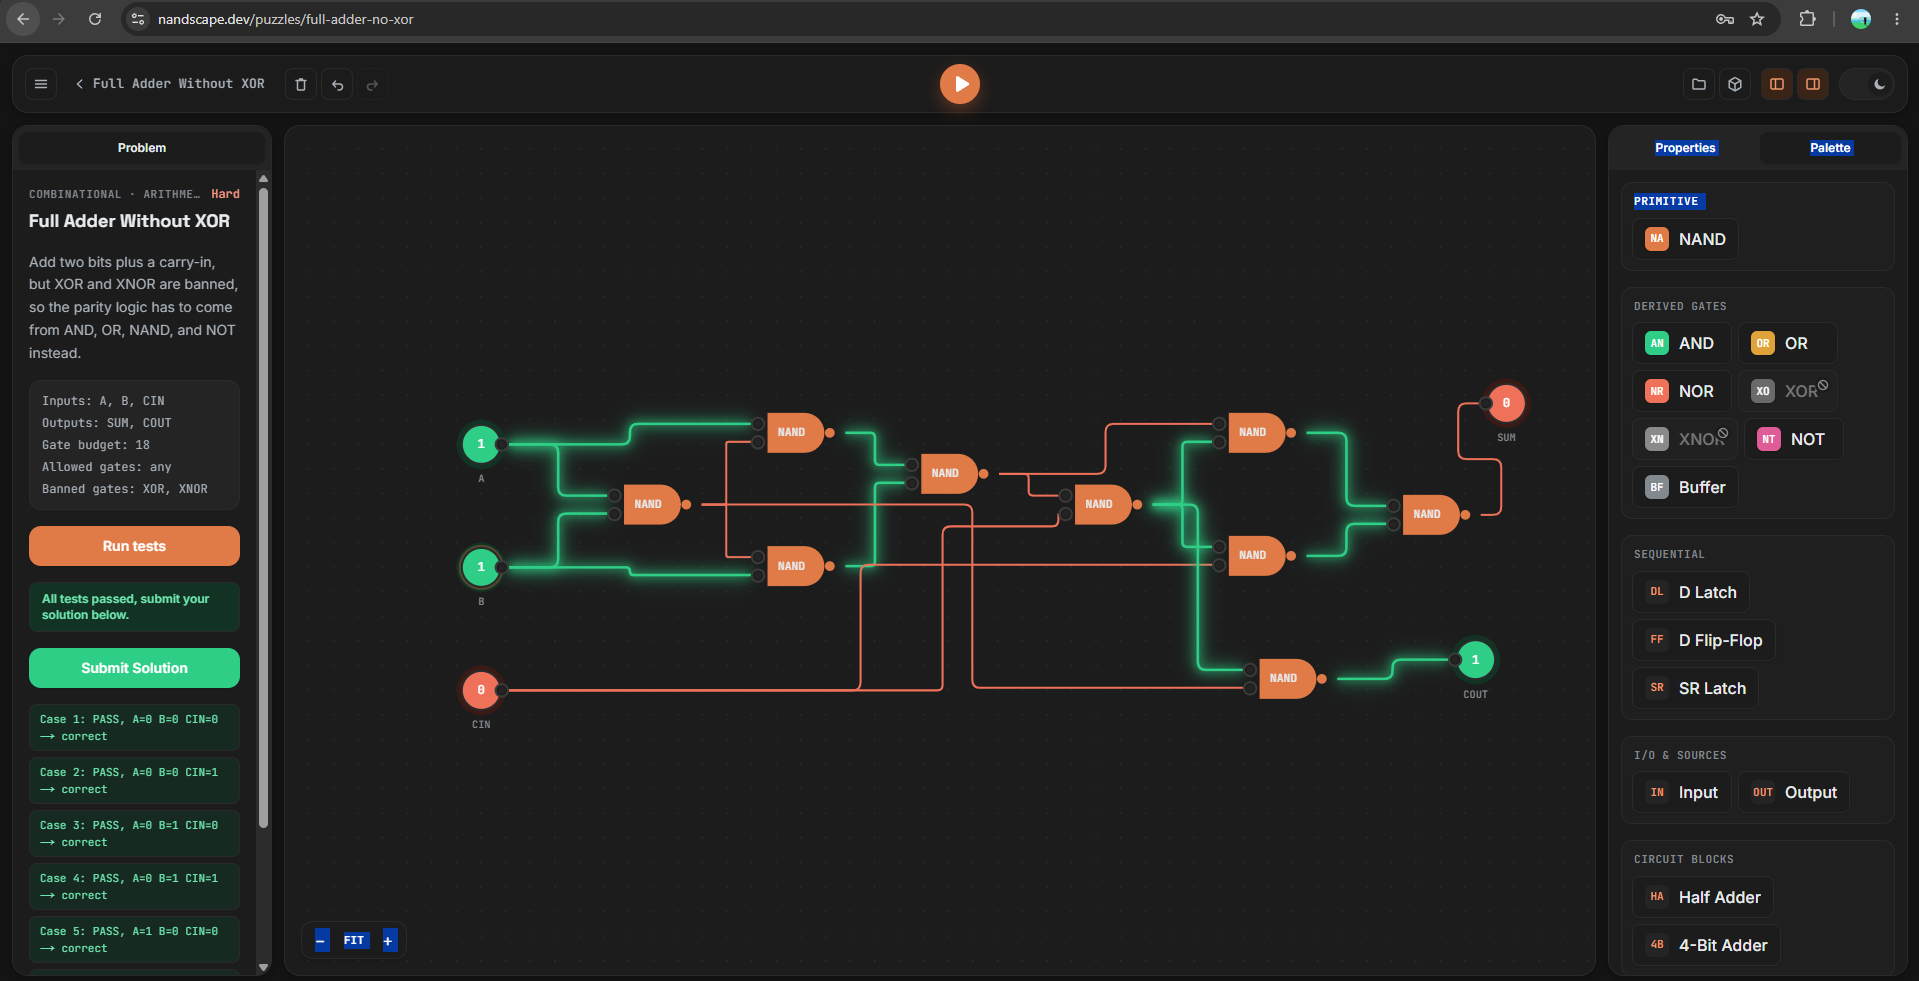
Task: Open the hamburger menu
Action: coord(41,84)
